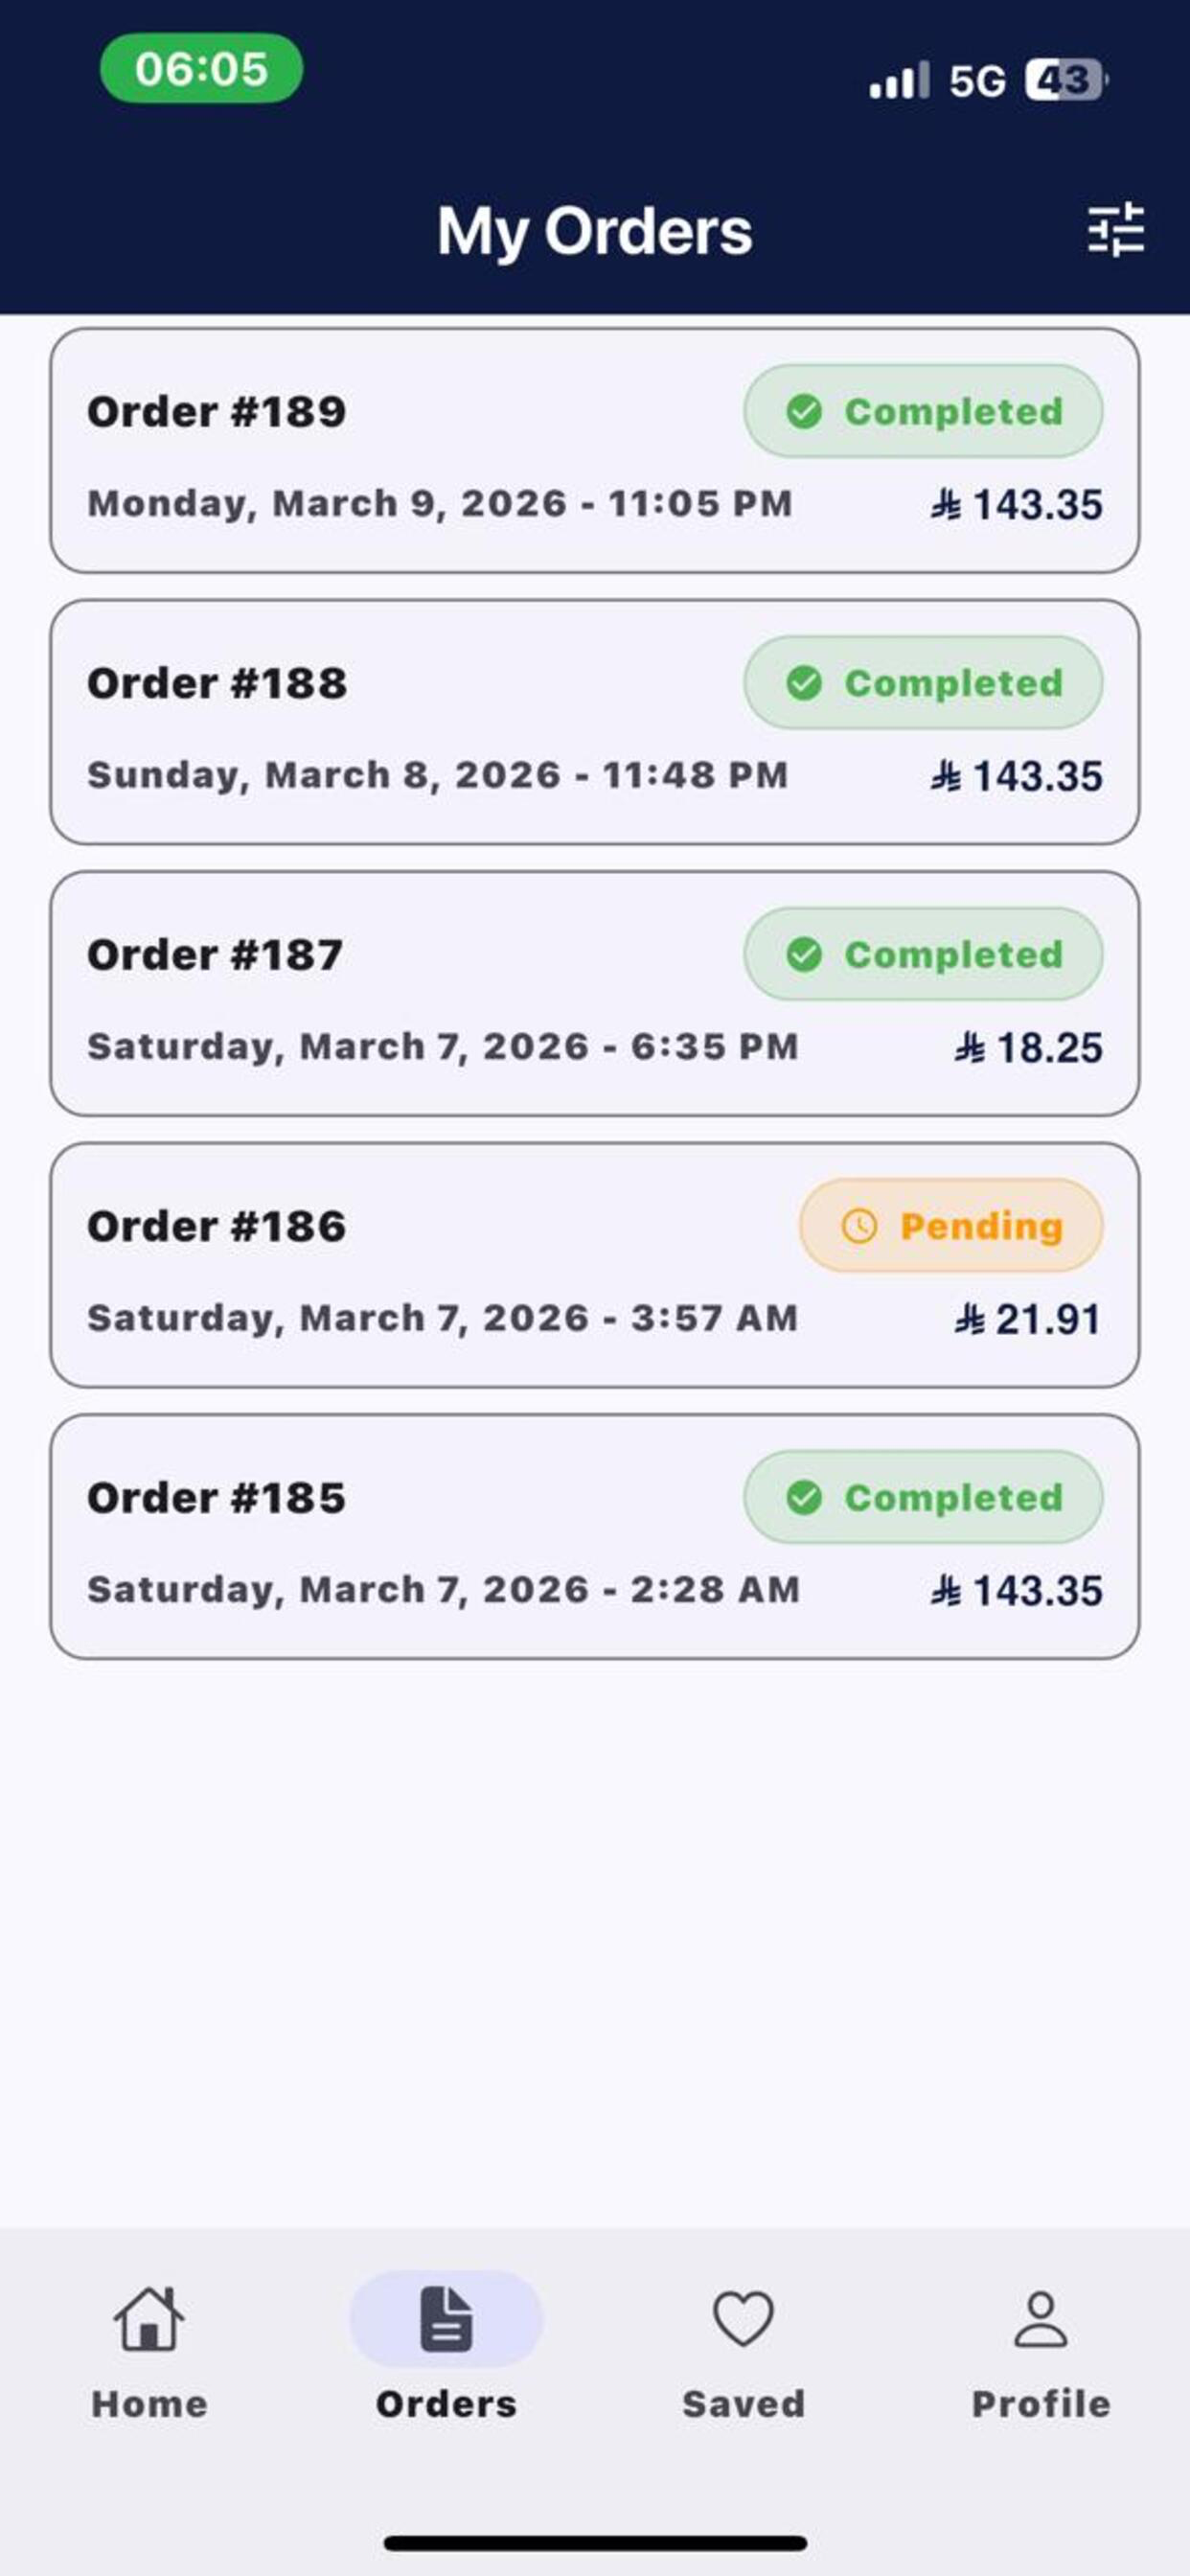
Task: Click the green checkmark on Order #189
Action: (x=804, y=411)
